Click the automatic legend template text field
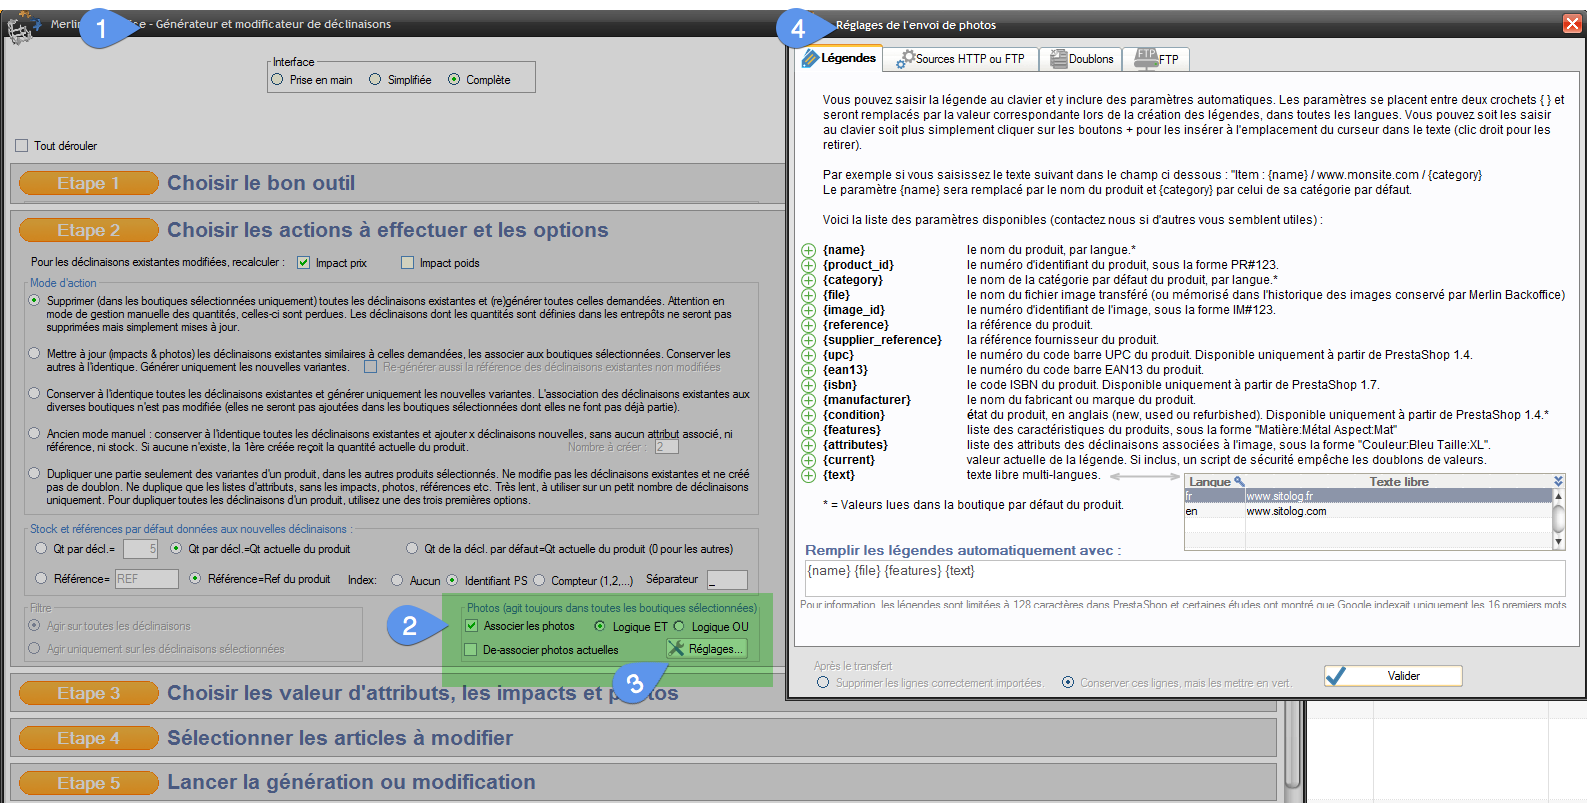Viewport: 1587px width, 803px height. pyautogui.click(x=1184, y=578)
